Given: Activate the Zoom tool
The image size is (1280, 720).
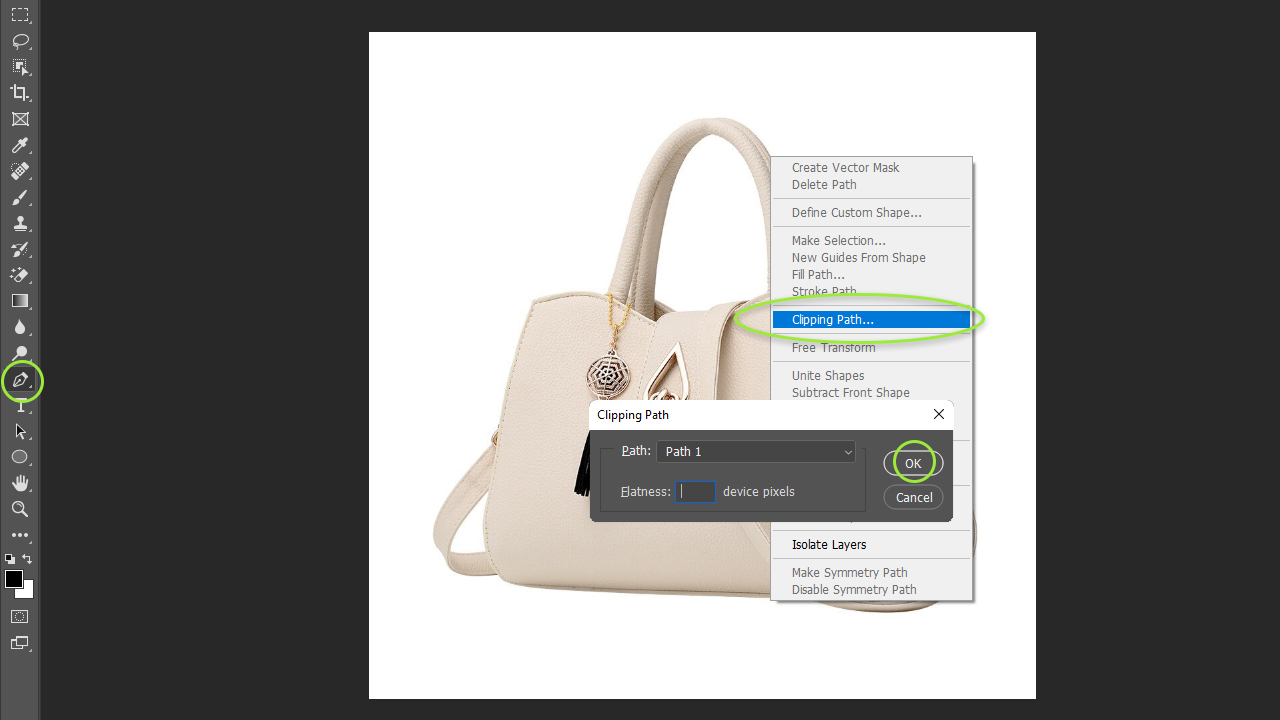Looking at the screenshot, I should (20, 509).
